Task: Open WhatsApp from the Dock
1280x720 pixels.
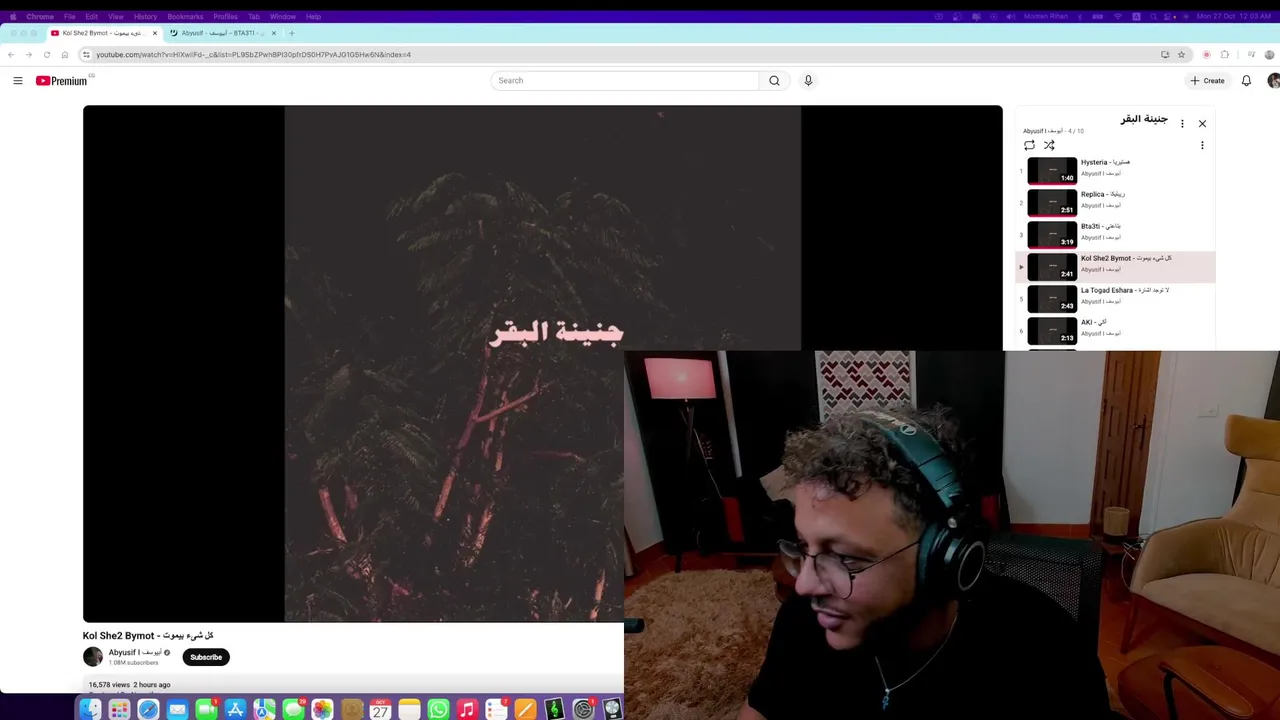Action: 438,709
